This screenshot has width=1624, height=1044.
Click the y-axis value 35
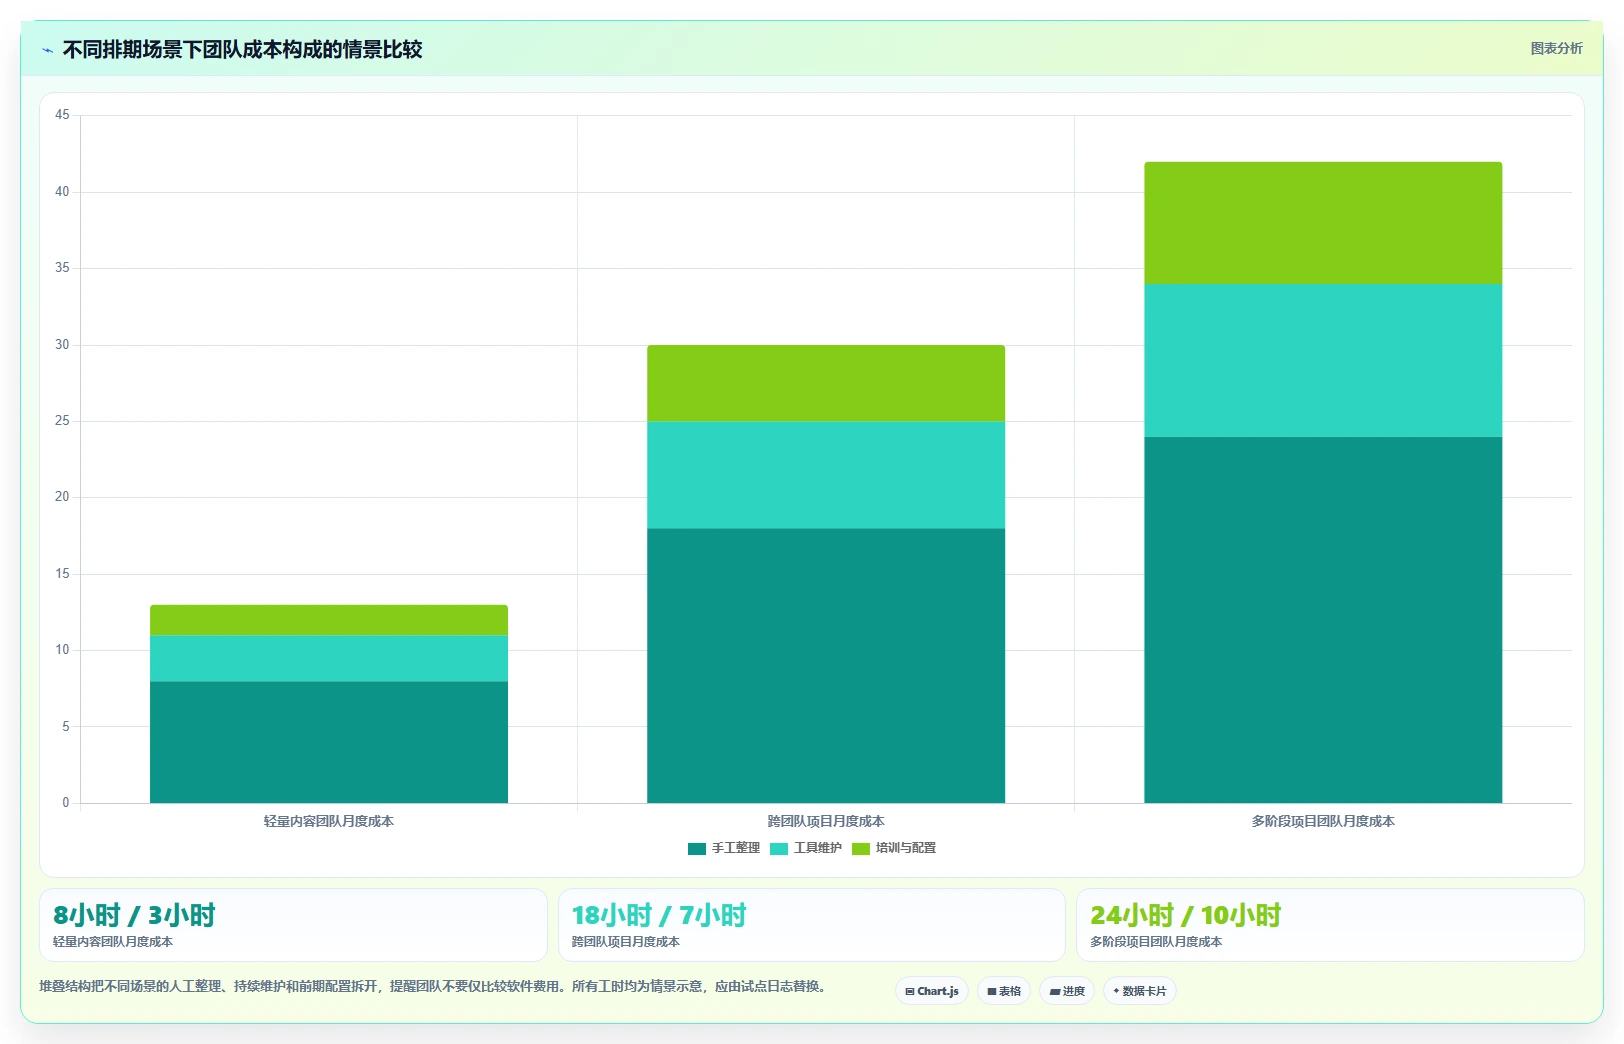(x=62, y=268)
